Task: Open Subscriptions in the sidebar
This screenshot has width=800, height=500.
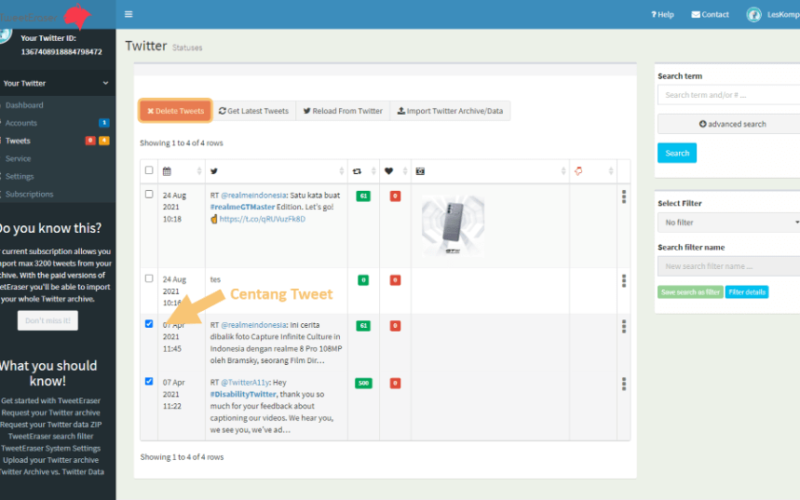Action: click(29, 194)
